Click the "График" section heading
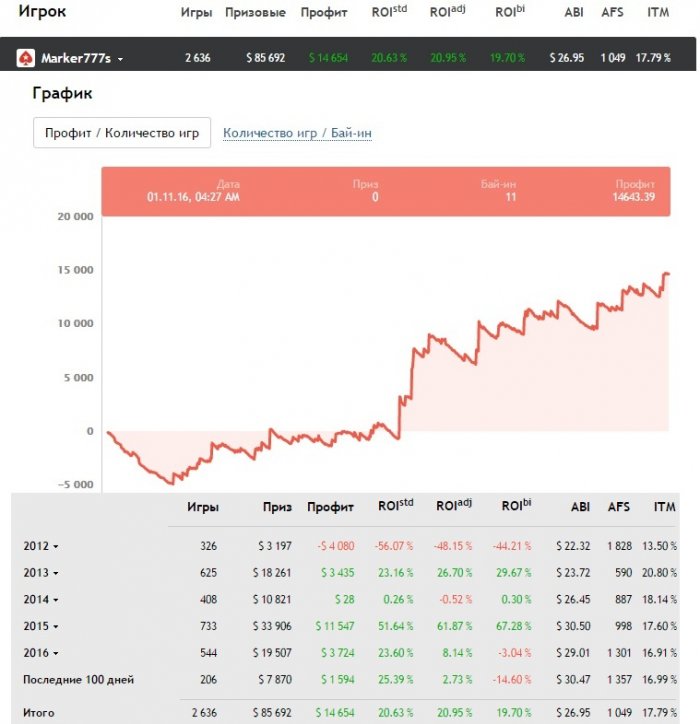Screen dimensions: 700x724 [x=62, y=94]
